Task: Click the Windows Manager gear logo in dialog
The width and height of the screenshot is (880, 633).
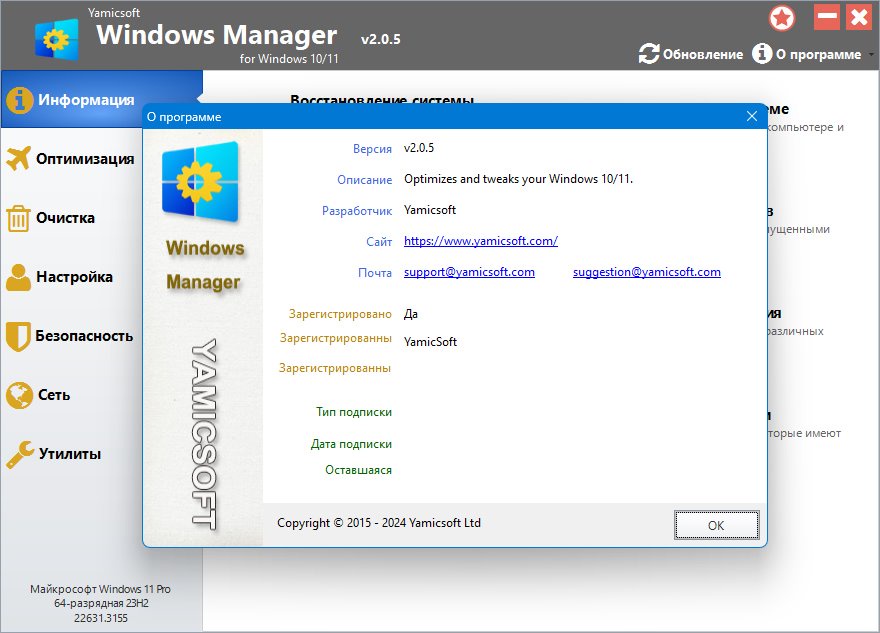Action: [x=200, y=181]
